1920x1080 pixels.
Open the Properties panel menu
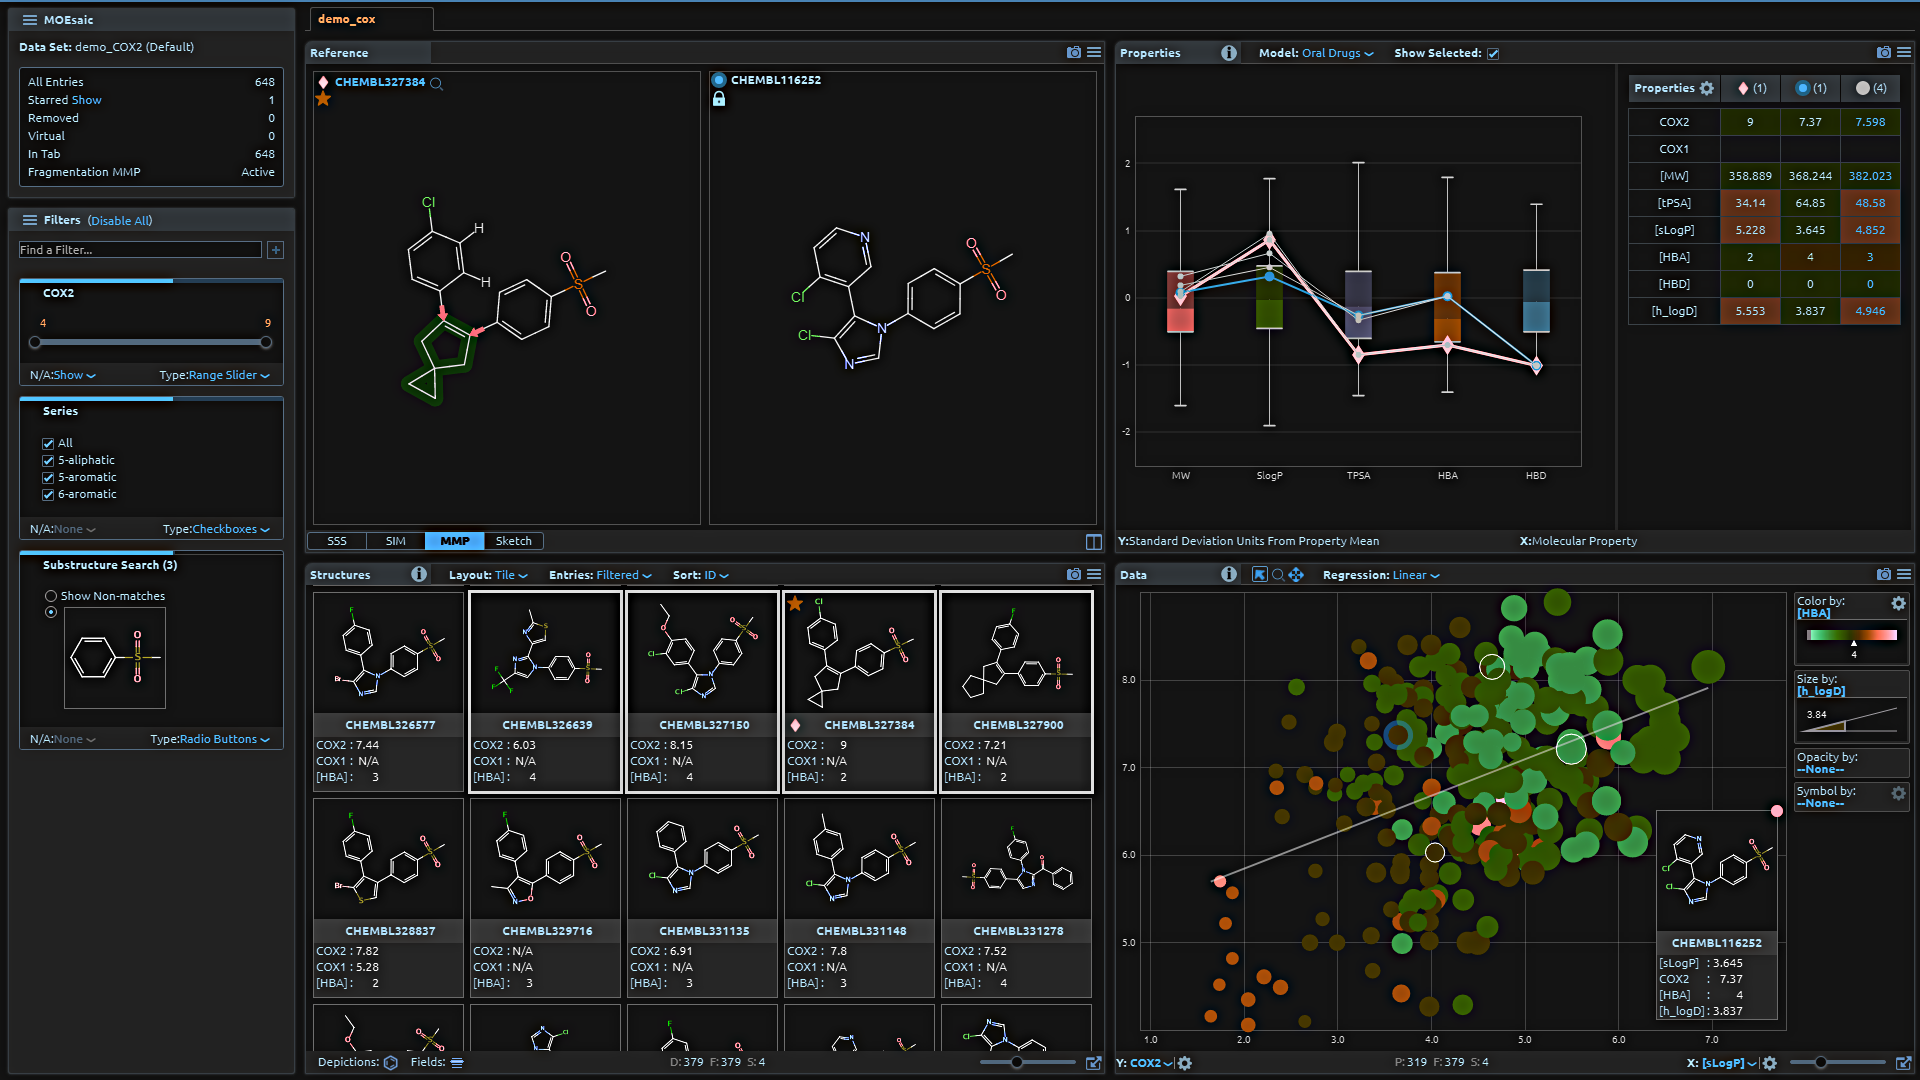(1904, 52)
